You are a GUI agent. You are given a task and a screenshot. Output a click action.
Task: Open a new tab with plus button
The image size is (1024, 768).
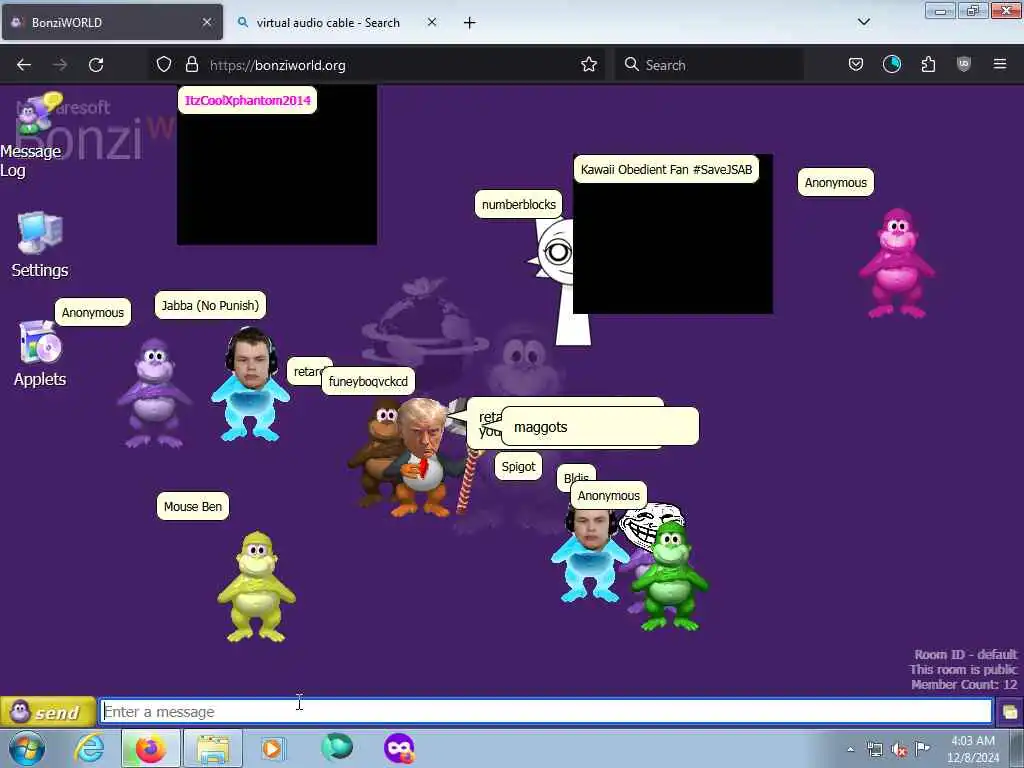[470, 23]
